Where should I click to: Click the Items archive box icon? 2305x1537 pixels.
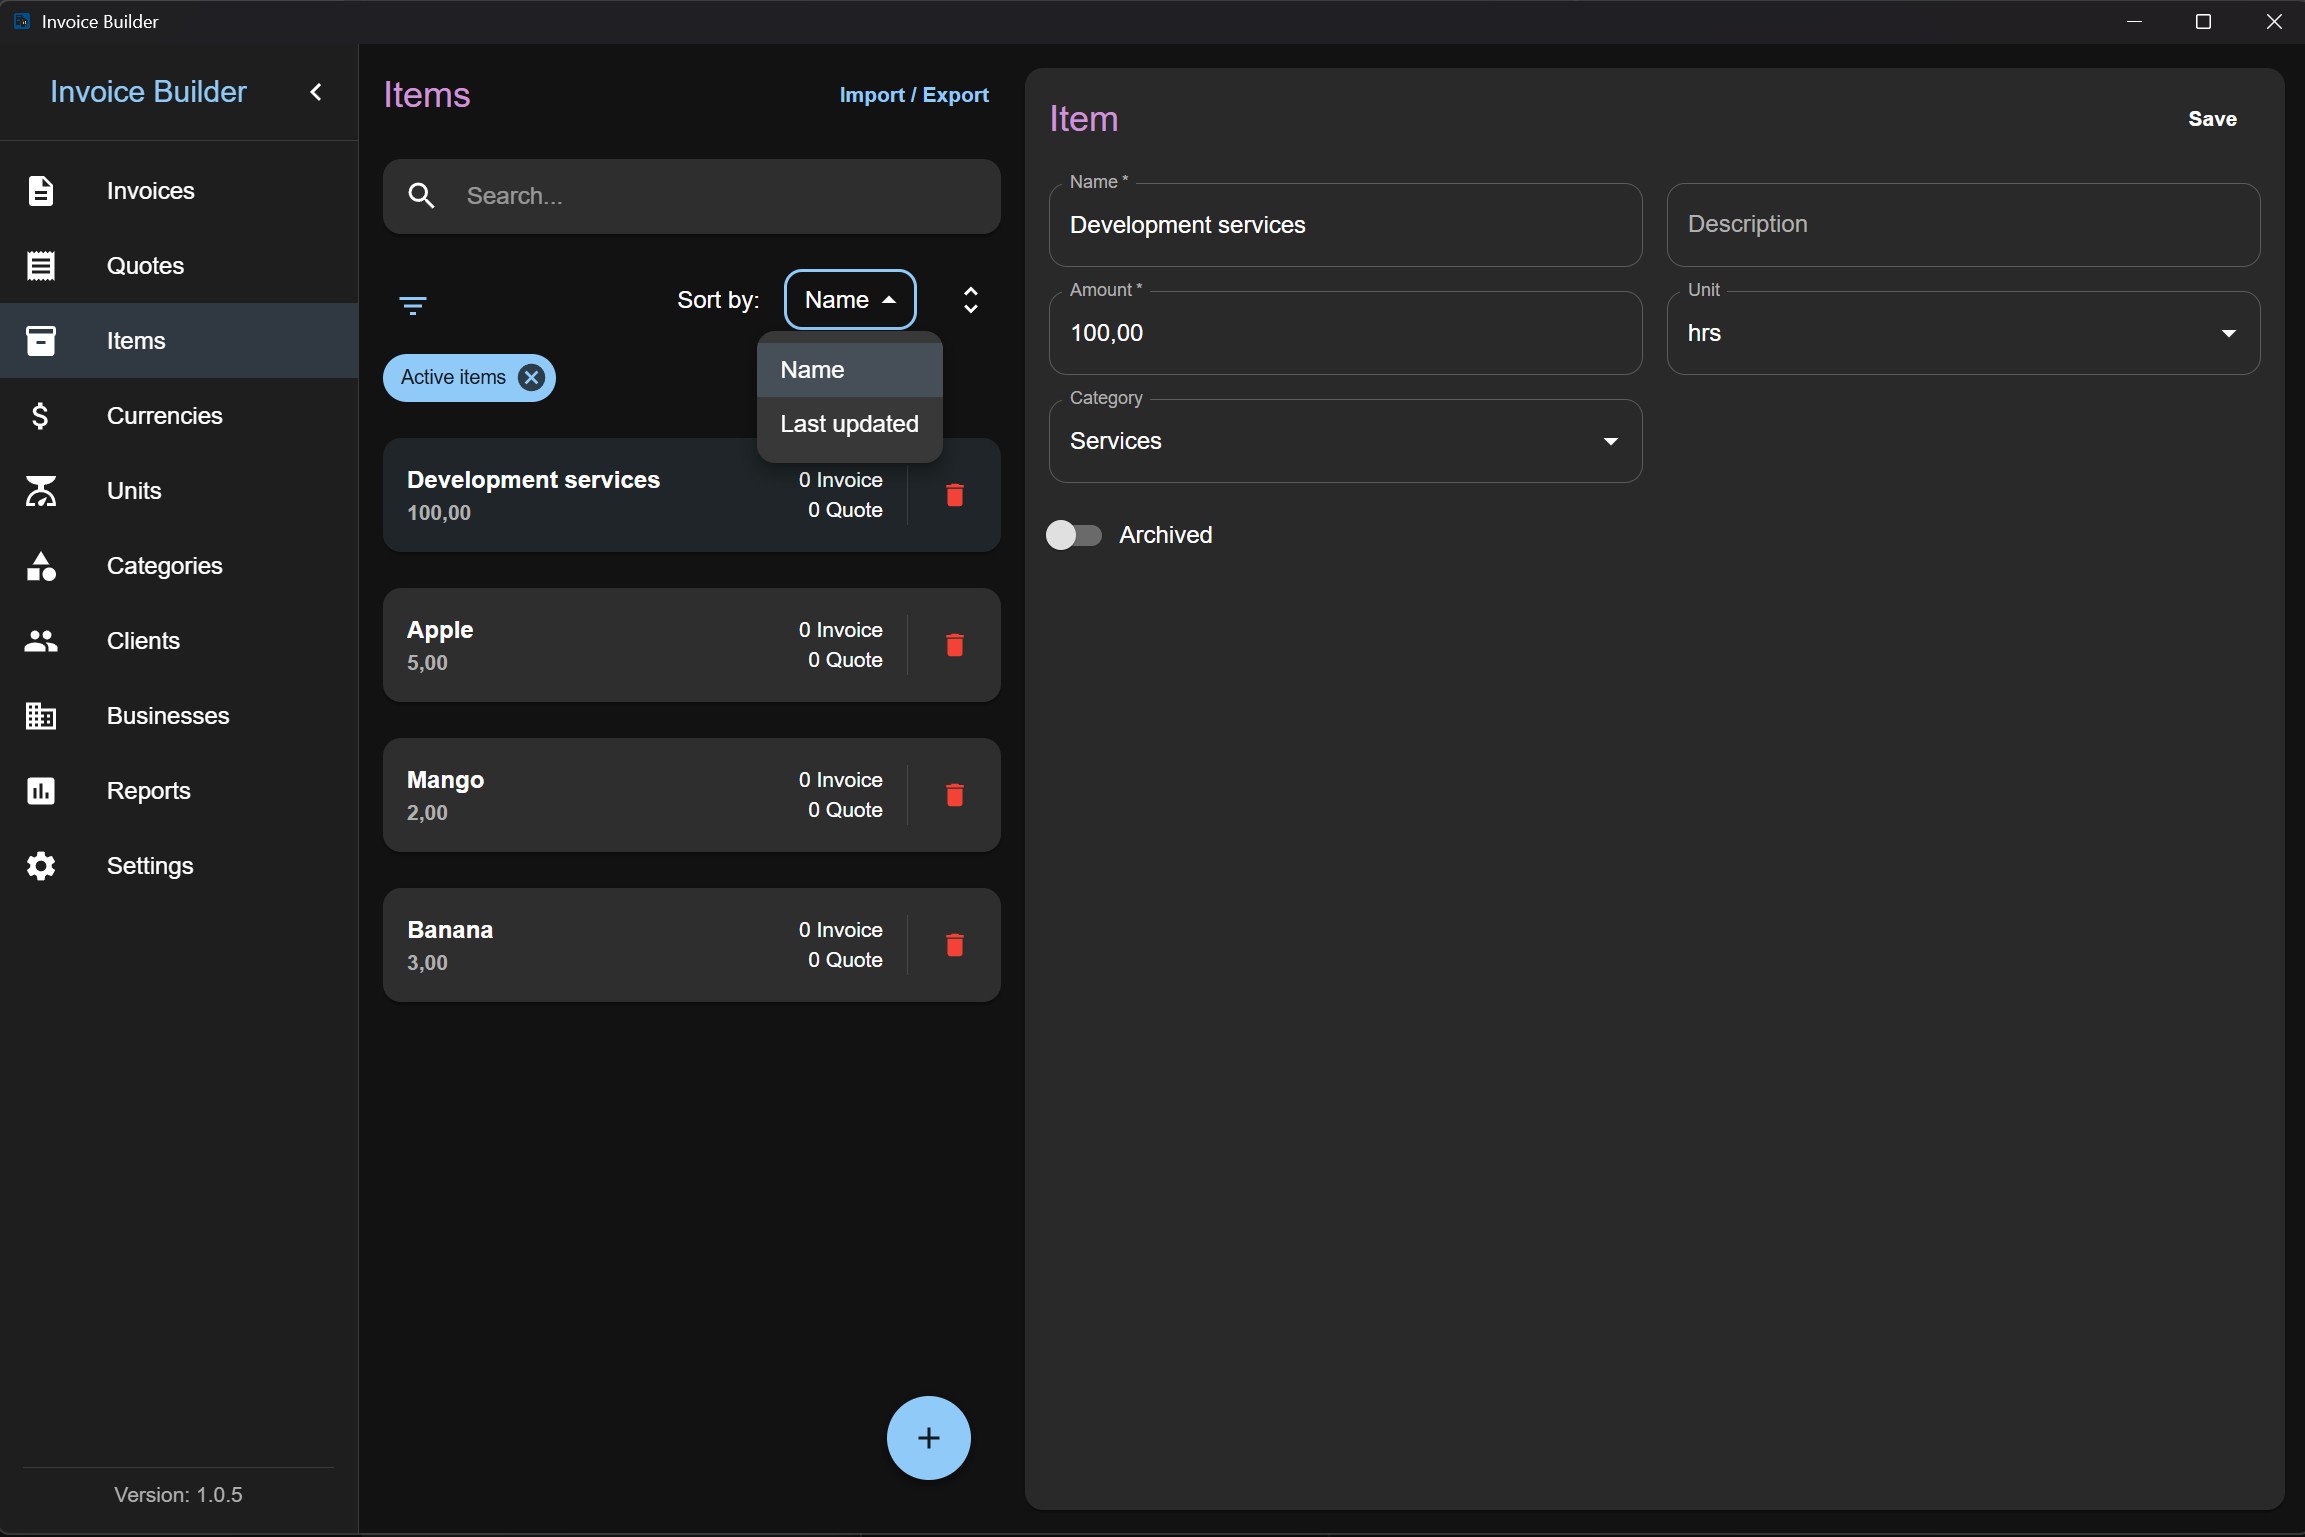(41, 341)
